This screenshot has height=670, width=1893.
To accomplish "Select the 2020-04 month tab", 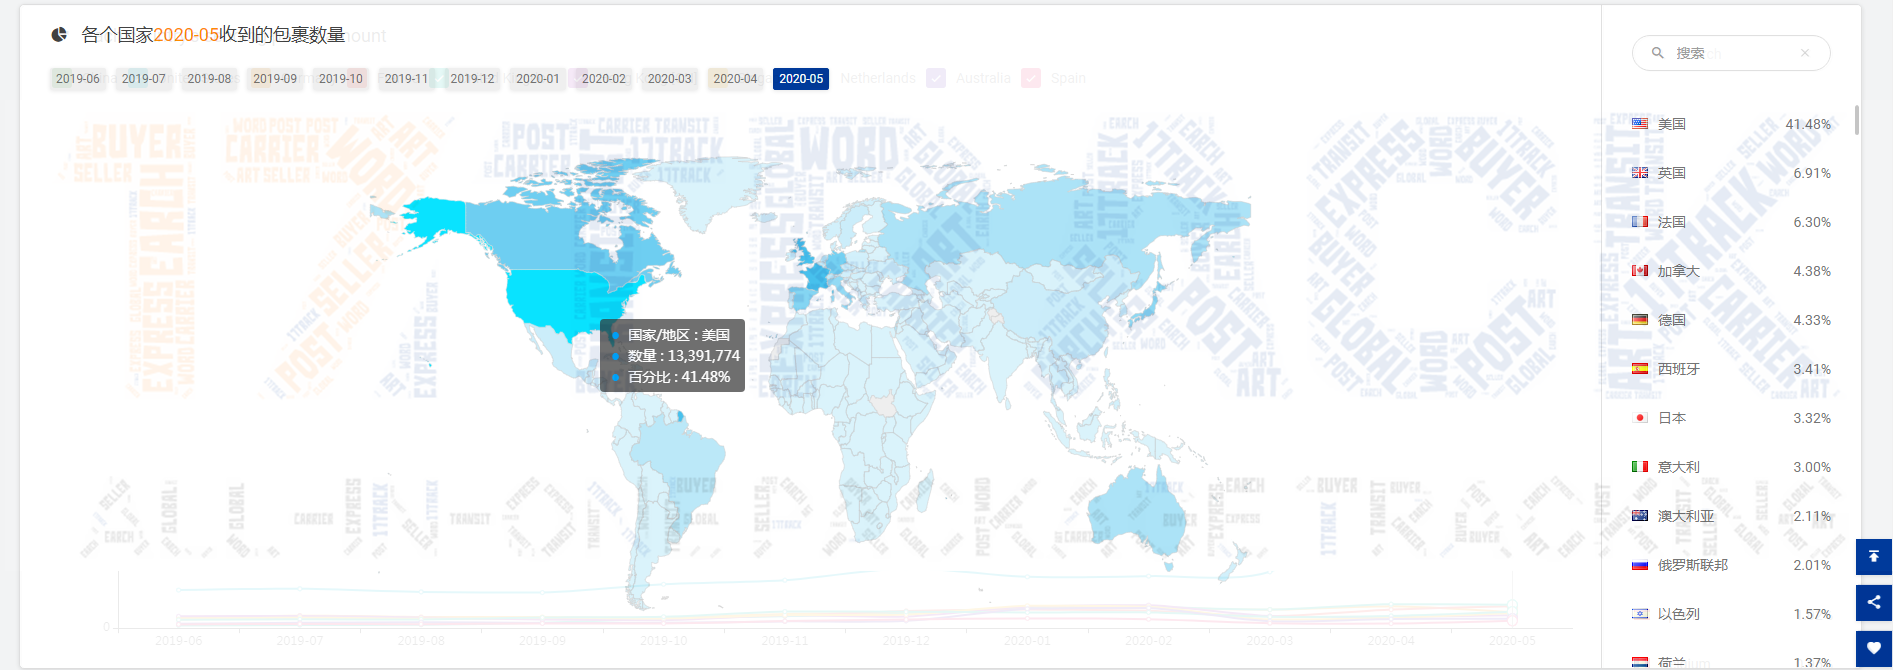I will click(x=735, y=79).
